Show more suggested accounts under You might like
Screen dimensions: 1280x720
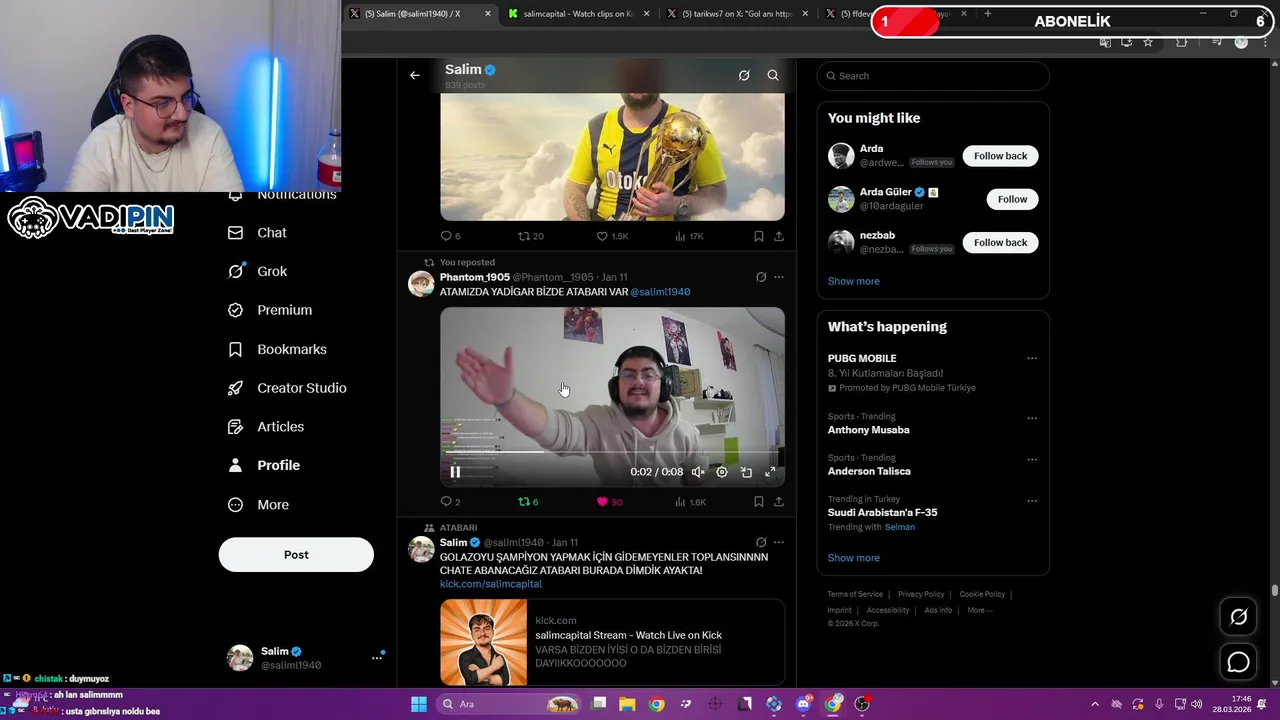(854, 281)
